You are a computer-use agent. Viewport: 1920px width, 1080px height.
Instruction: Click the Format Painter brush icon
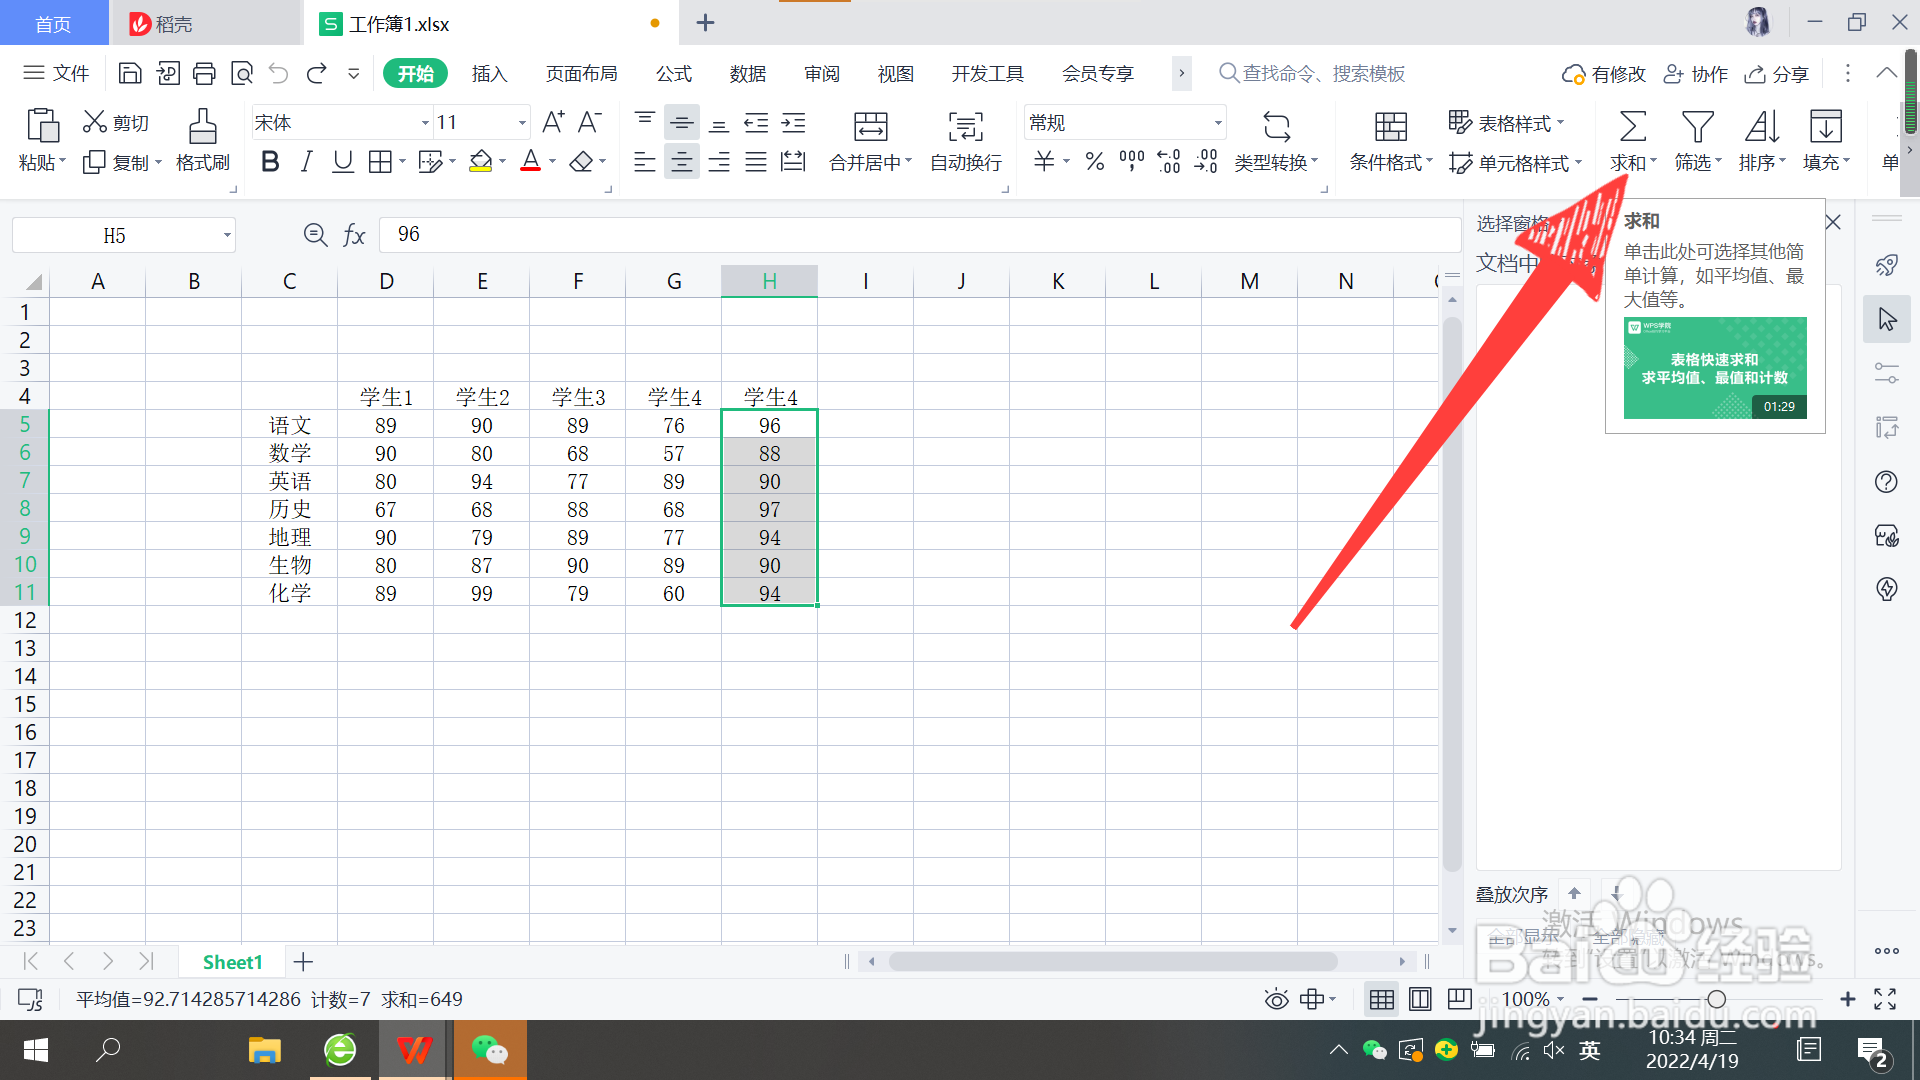tap(202, 127)
